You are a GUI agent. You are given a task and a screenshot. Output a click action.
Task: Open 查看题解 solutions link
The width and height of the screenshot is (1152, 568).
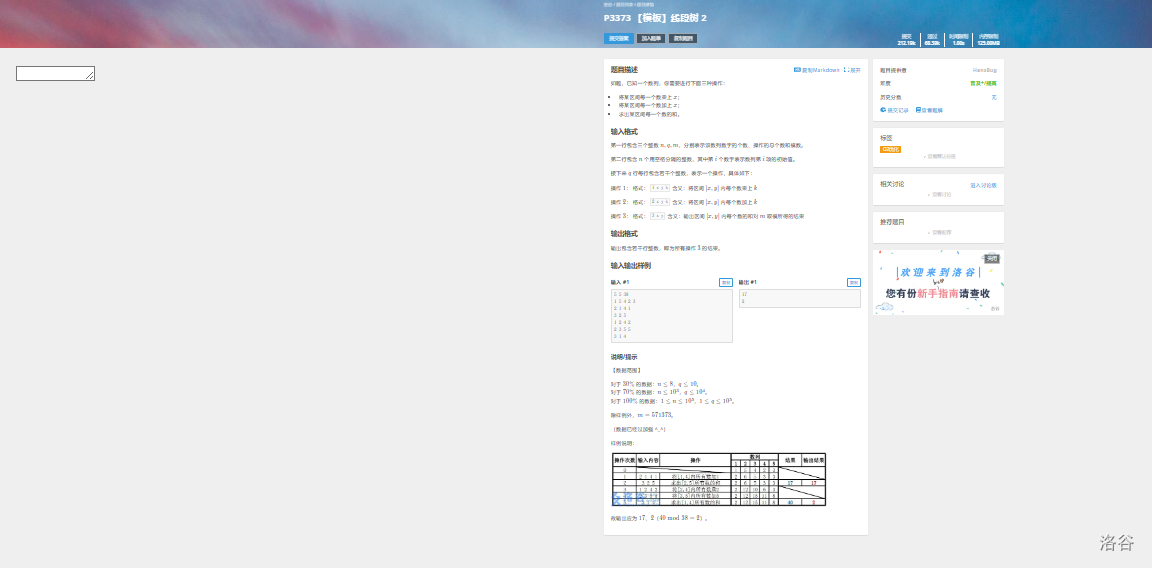click(929, 110)
